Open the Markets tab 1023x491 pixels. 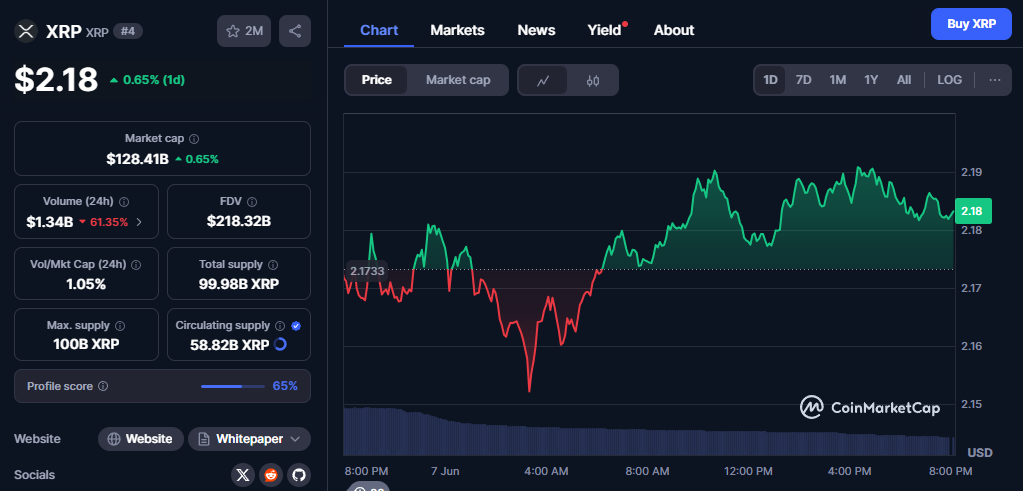(x=457, y=30)
